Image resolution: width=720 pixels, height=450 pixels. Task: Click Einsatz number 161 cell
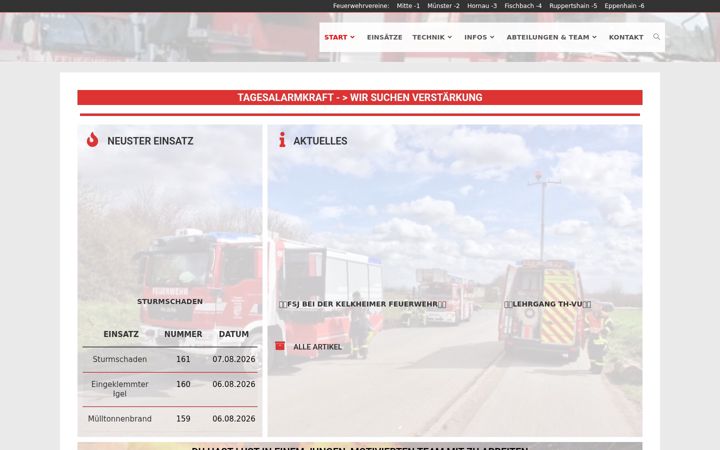[x=183, y=359]
